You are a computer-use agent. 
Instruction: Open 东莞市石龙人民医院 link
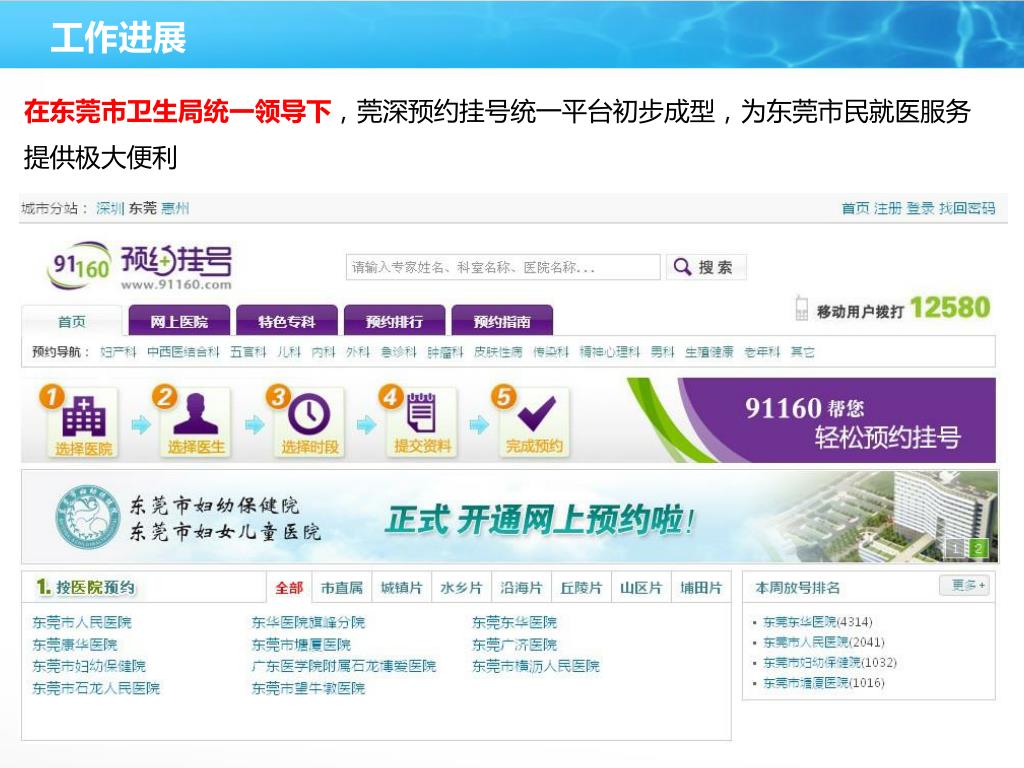(96, 688)
